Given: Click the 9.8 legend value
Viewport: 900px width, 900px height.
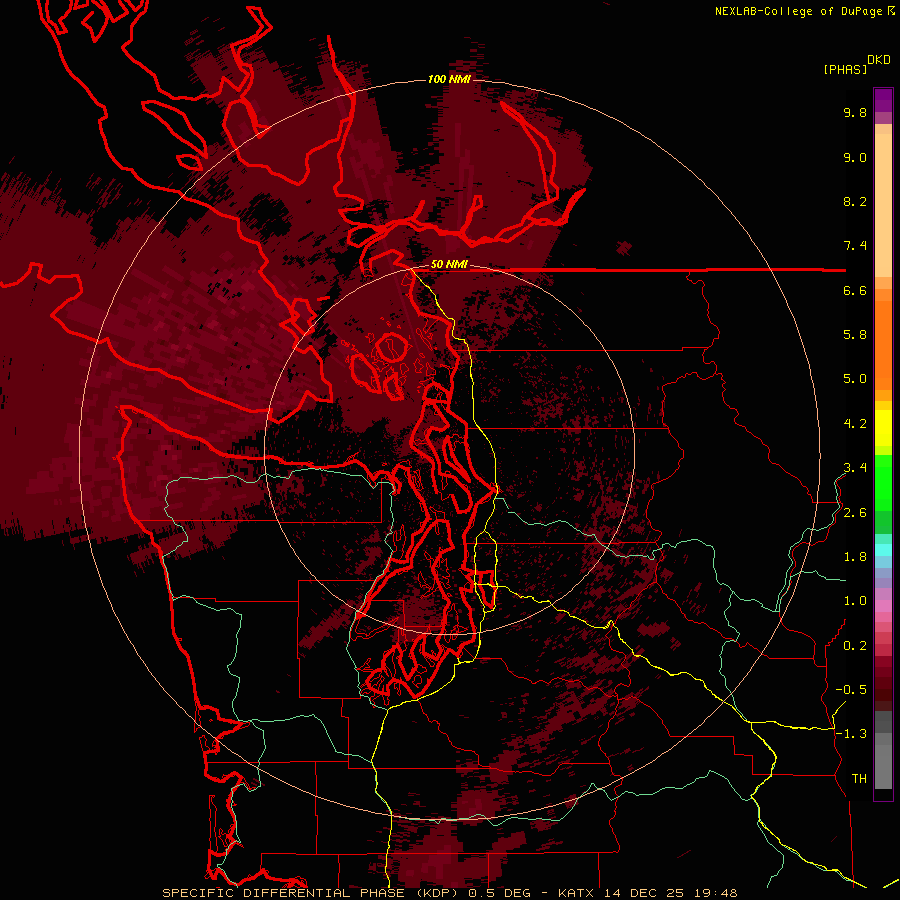Looking at the screenshot, I should pos(855,112).
